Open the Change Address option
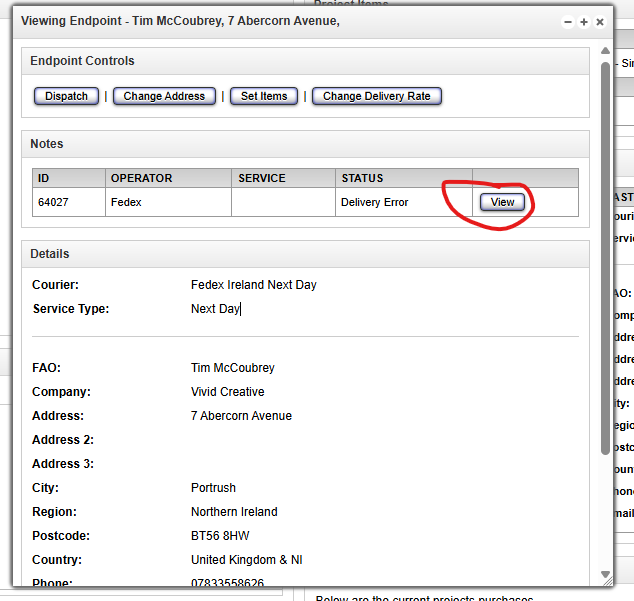 point(164,96)
